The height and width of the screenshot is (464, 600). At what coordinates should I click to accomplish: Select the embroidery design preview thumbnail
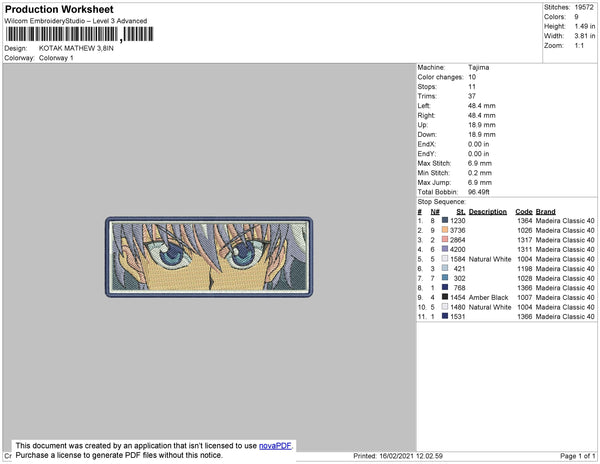click(x=209, y=257)
